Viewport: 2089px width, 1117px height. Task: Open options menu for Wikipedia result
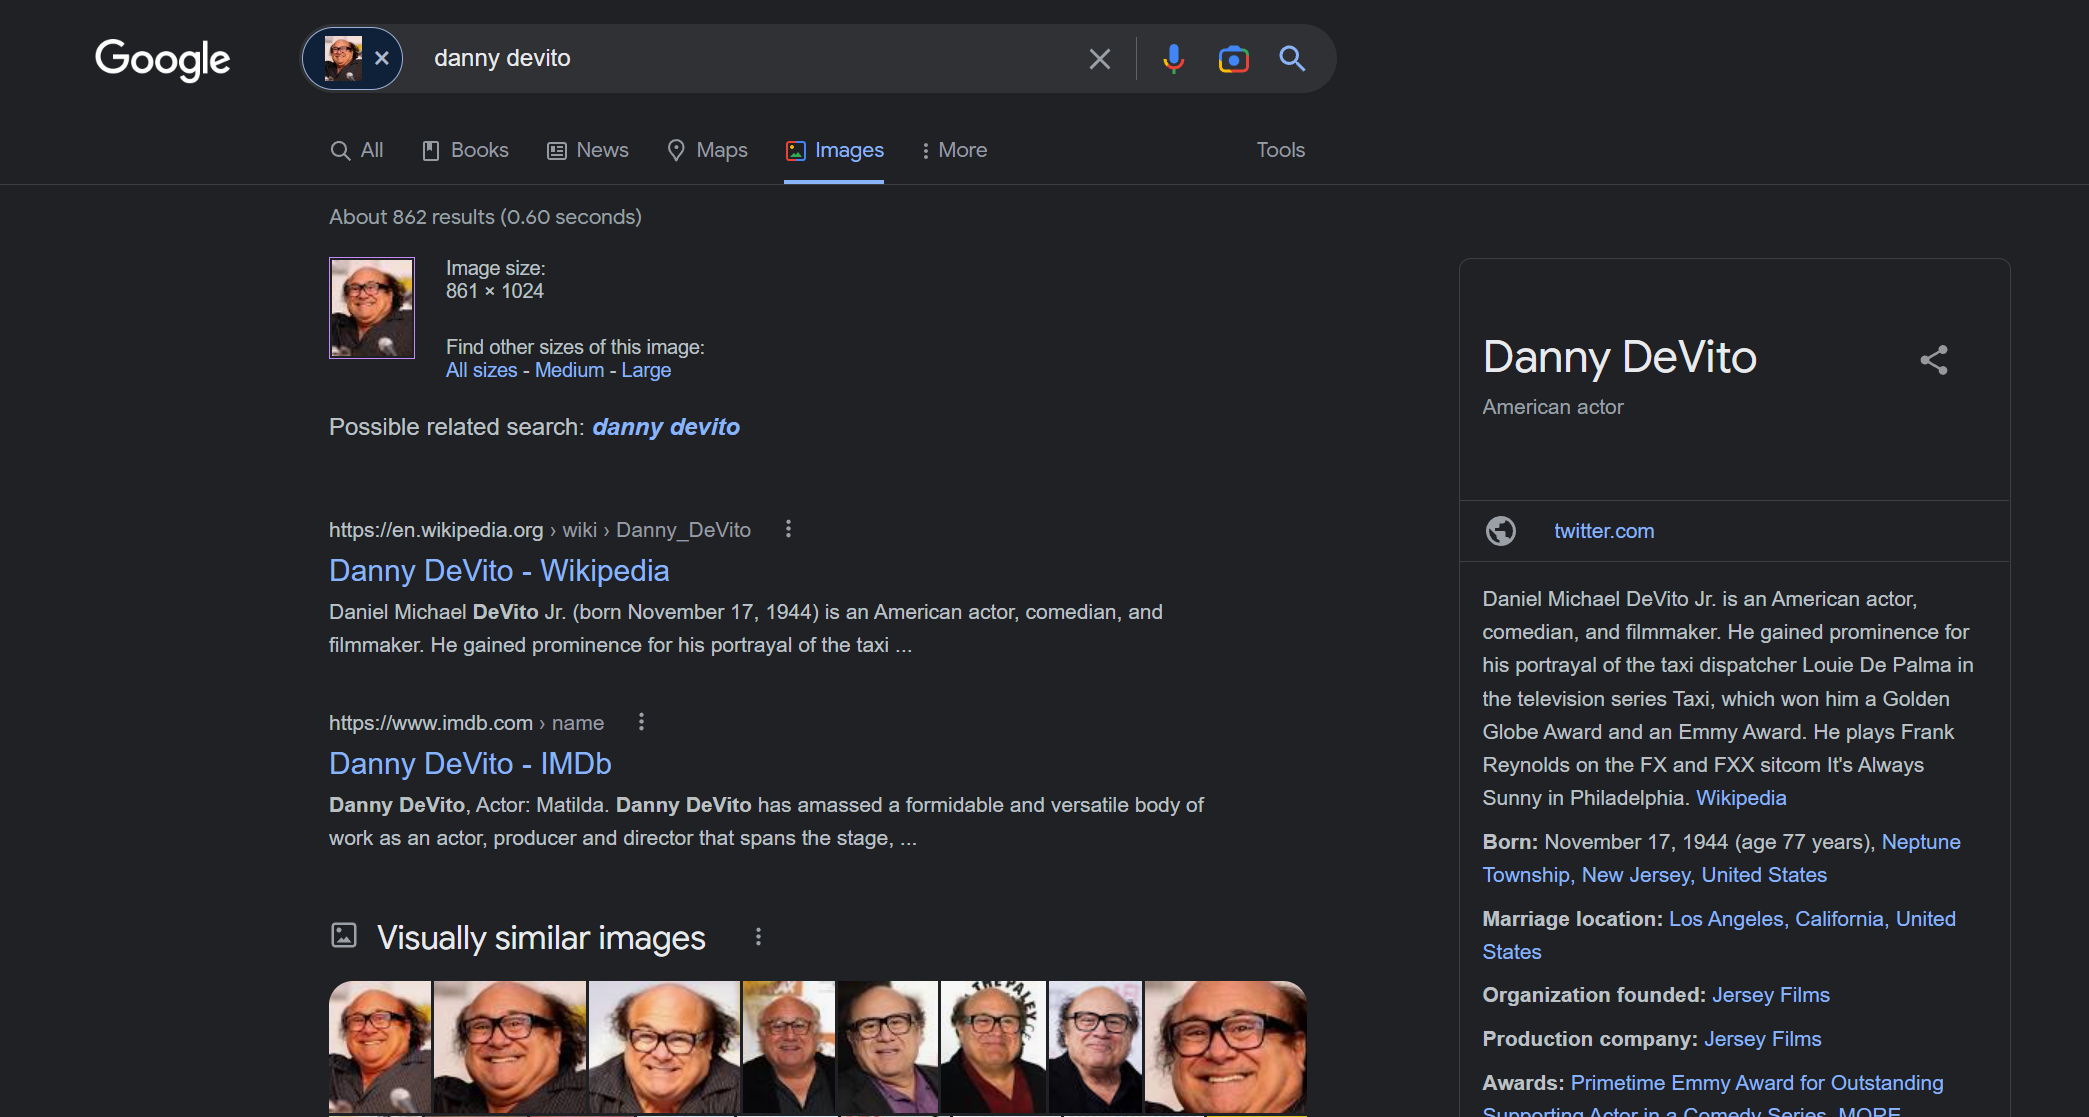click(788, 529)
